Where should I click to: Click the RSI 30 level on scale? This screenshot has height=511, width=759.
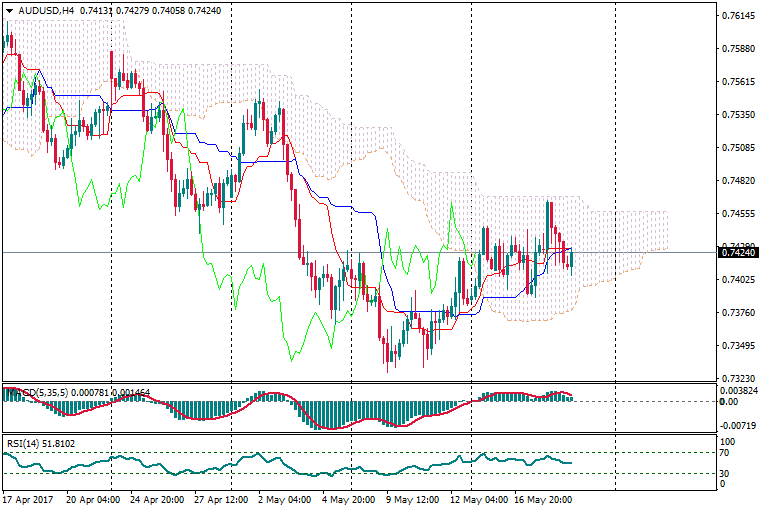click(x=726, y=473)
